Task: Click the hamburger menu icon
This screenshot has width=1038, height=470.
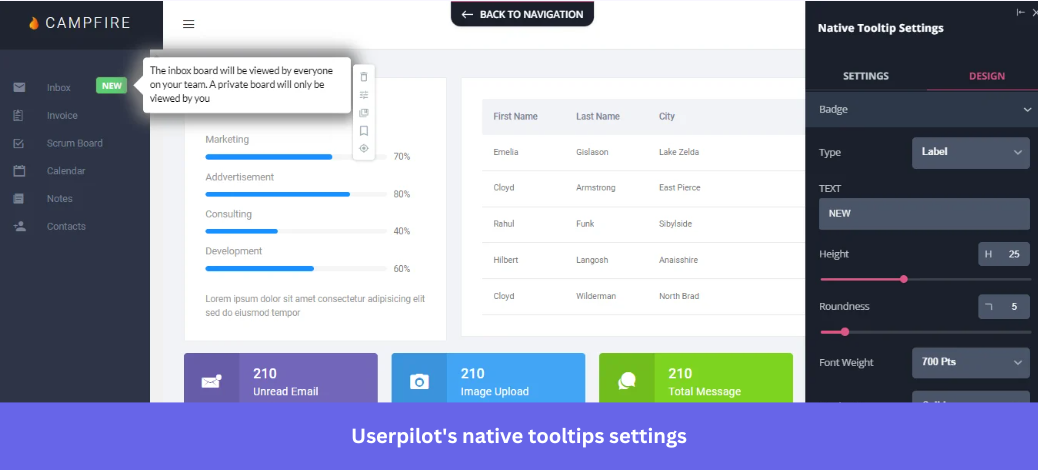Action: click(x=189, y=24)
